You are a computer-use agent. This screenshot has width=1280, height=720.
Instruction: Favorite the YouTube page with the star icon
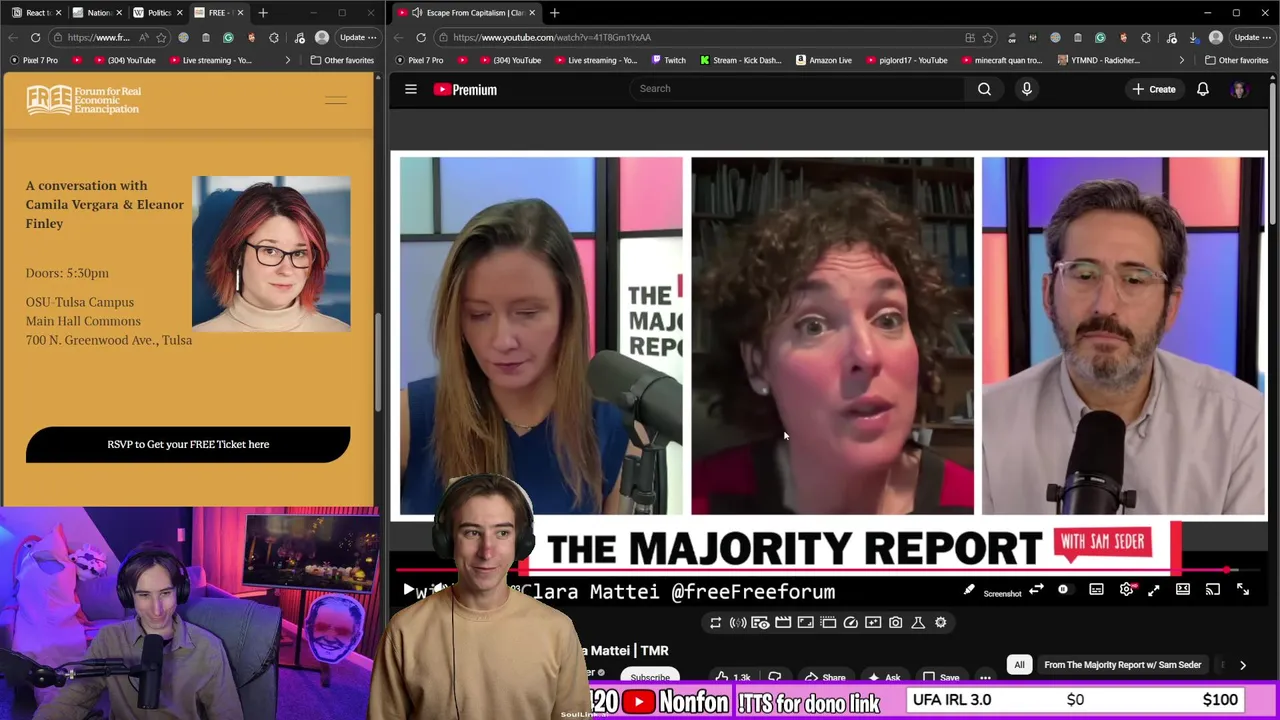[x=988, y=38]
